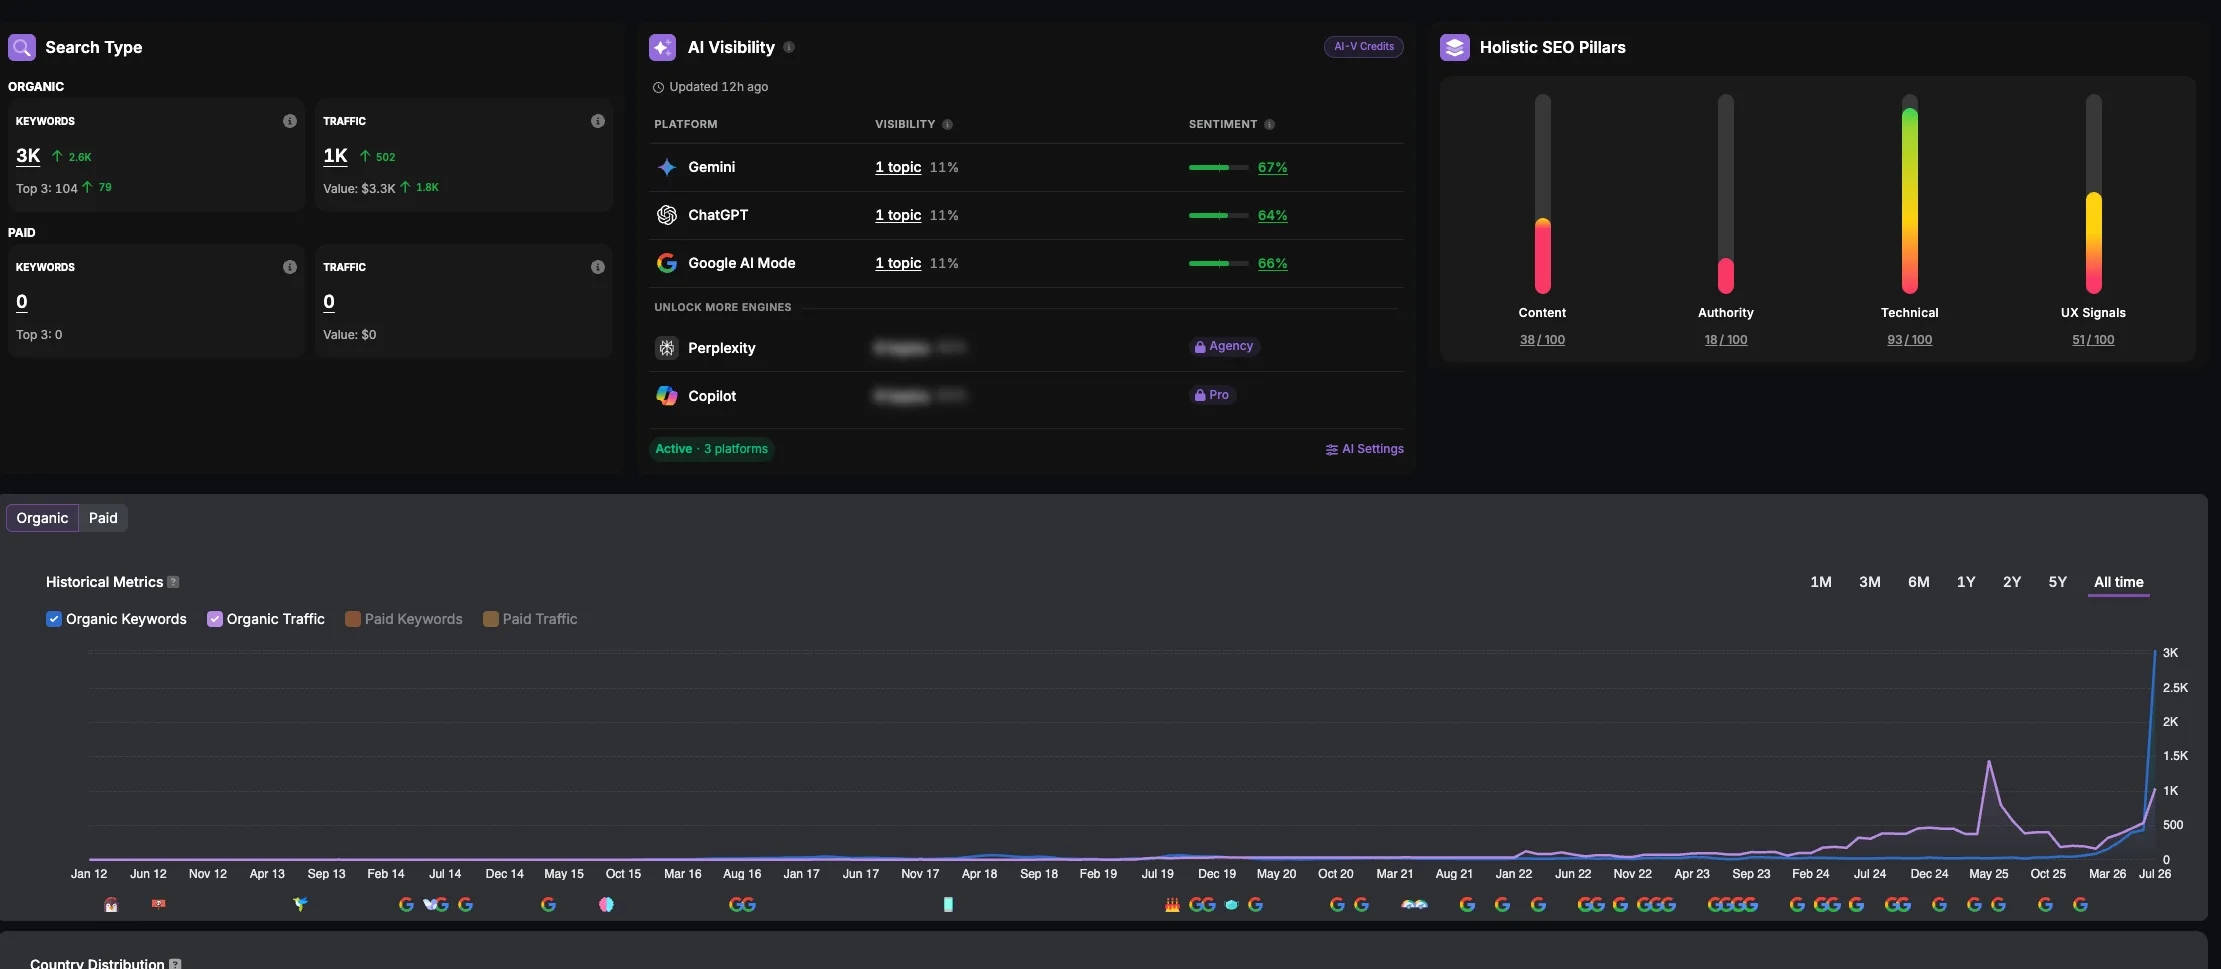Click the Technical pillar score bar

pos(1910,194)
